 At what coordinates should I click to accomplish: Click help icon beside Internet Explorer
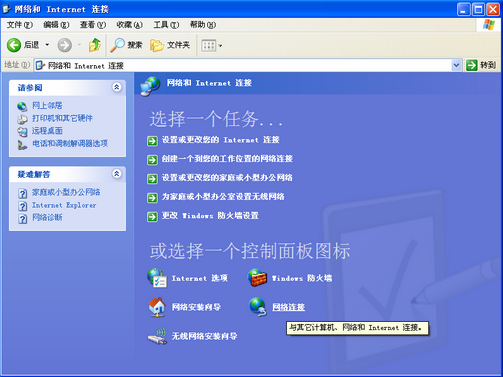click(x=22, y=206)
